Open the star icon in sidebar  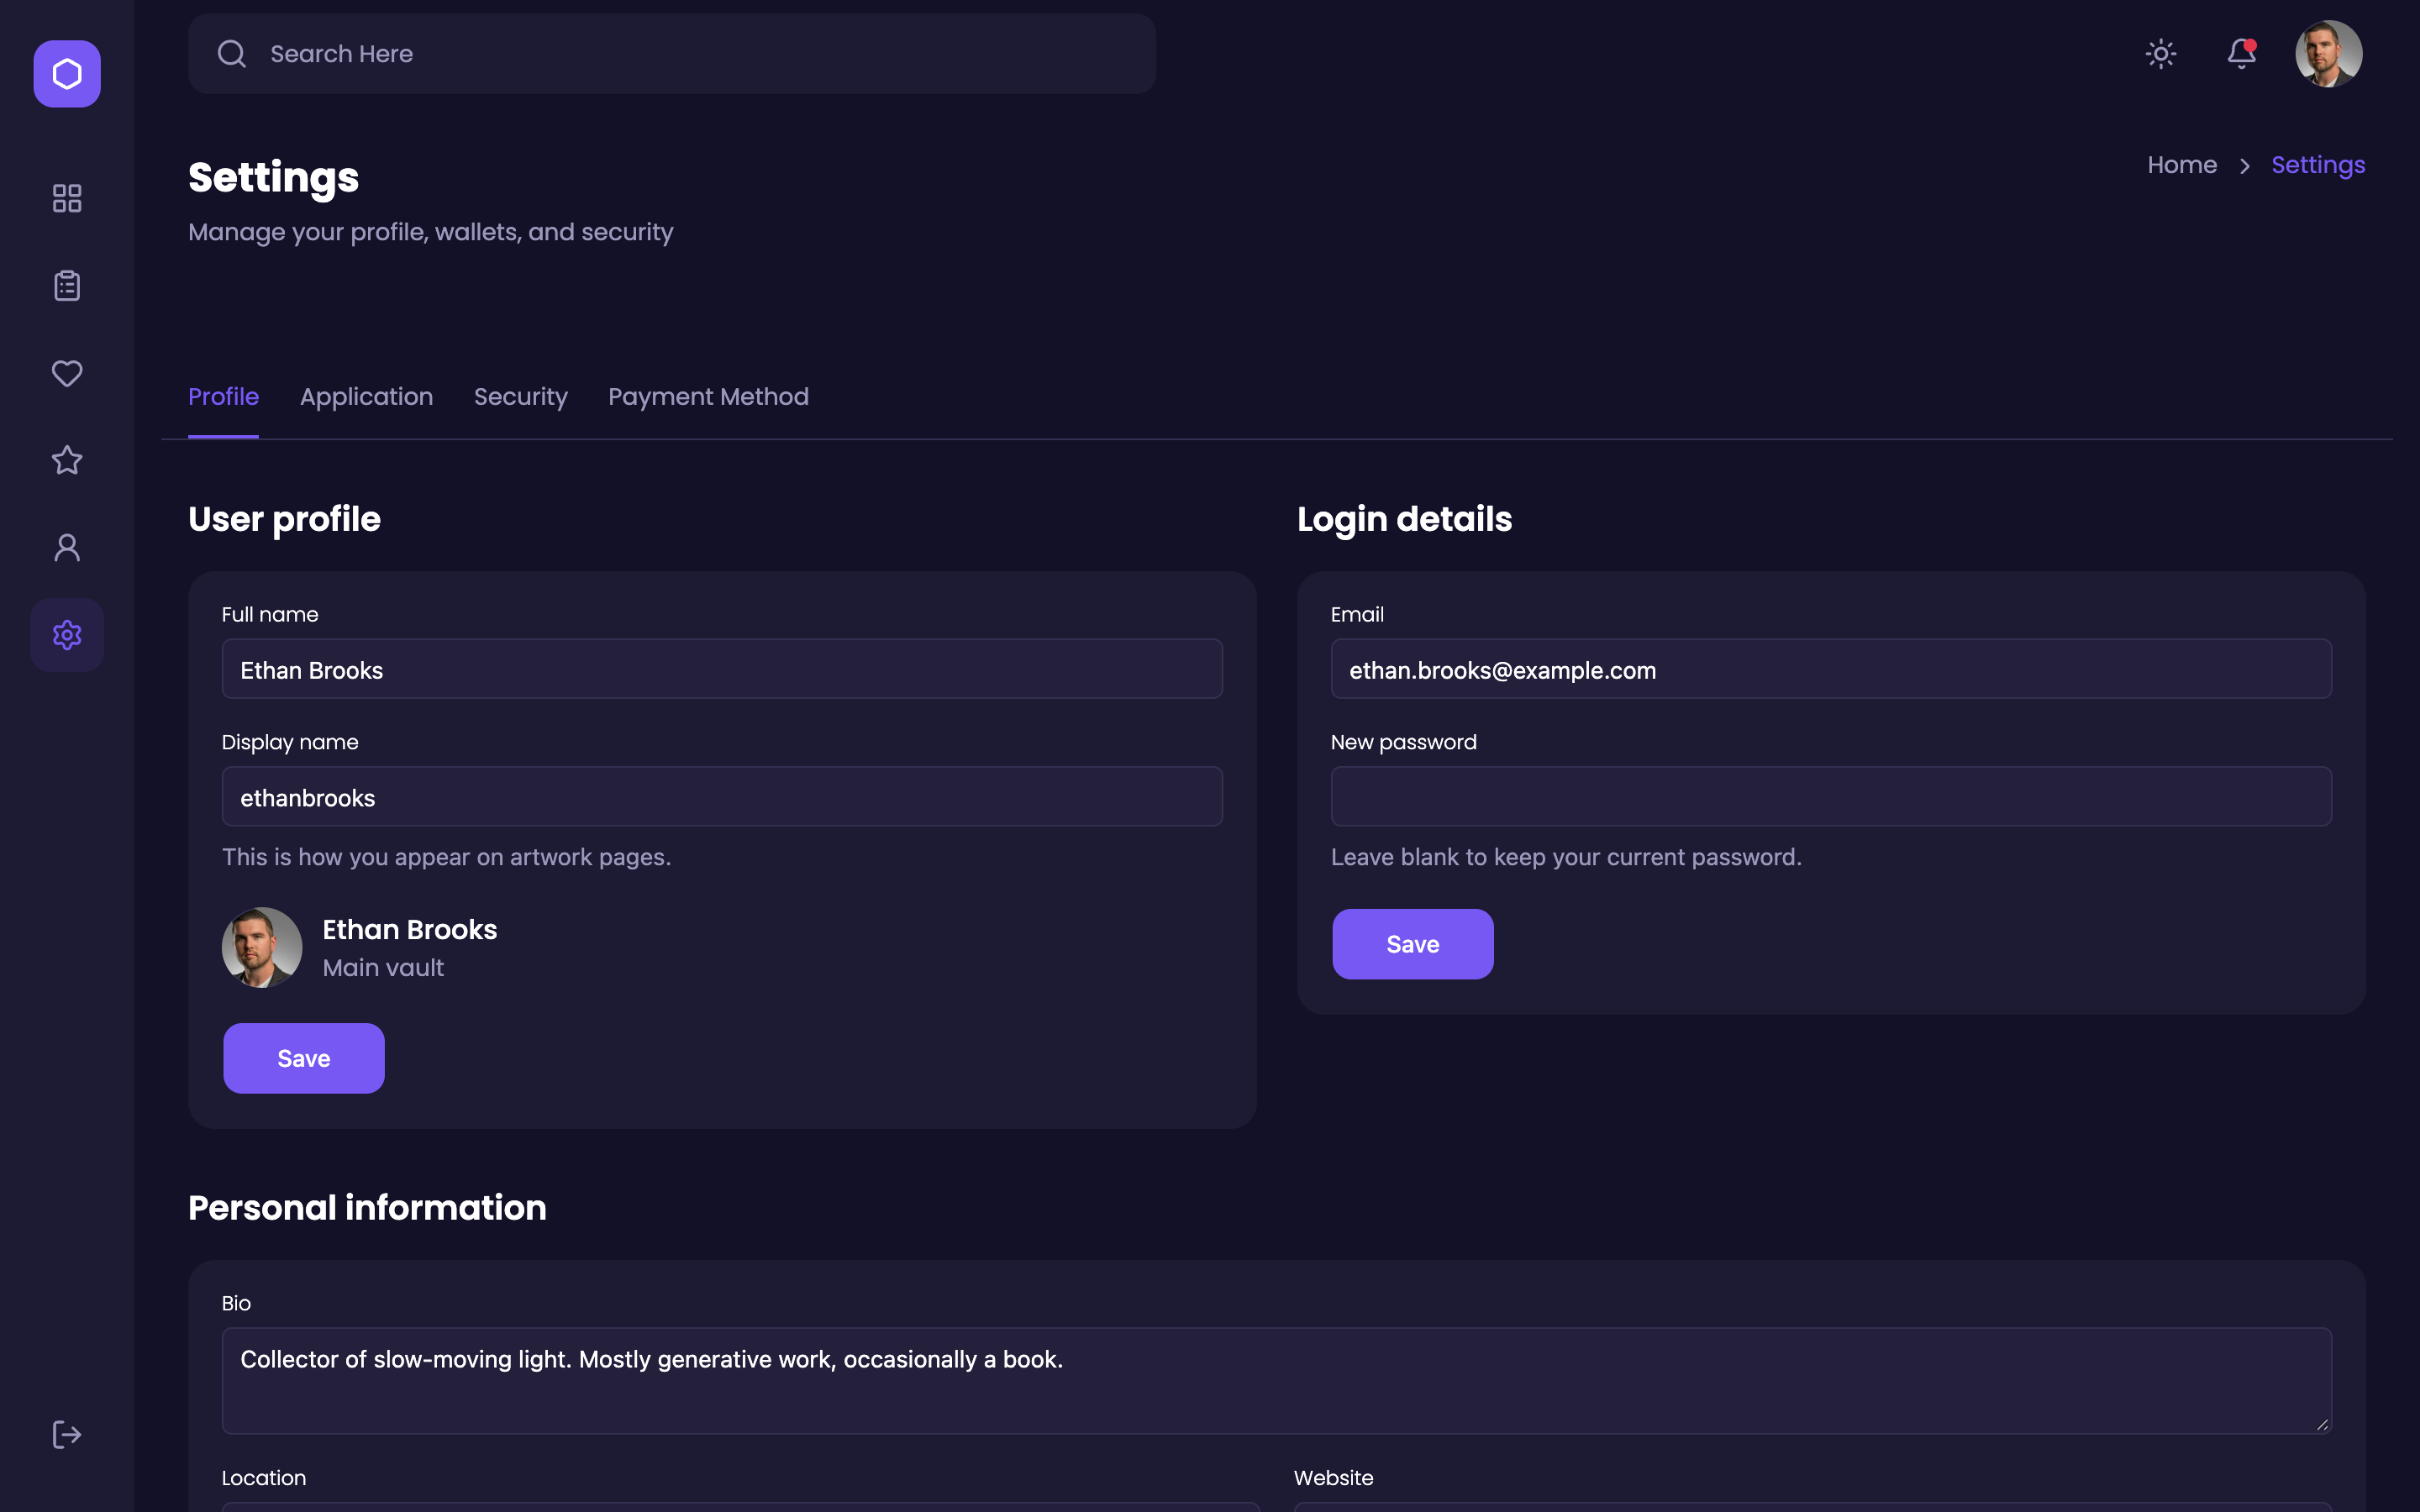click(67, 460)
